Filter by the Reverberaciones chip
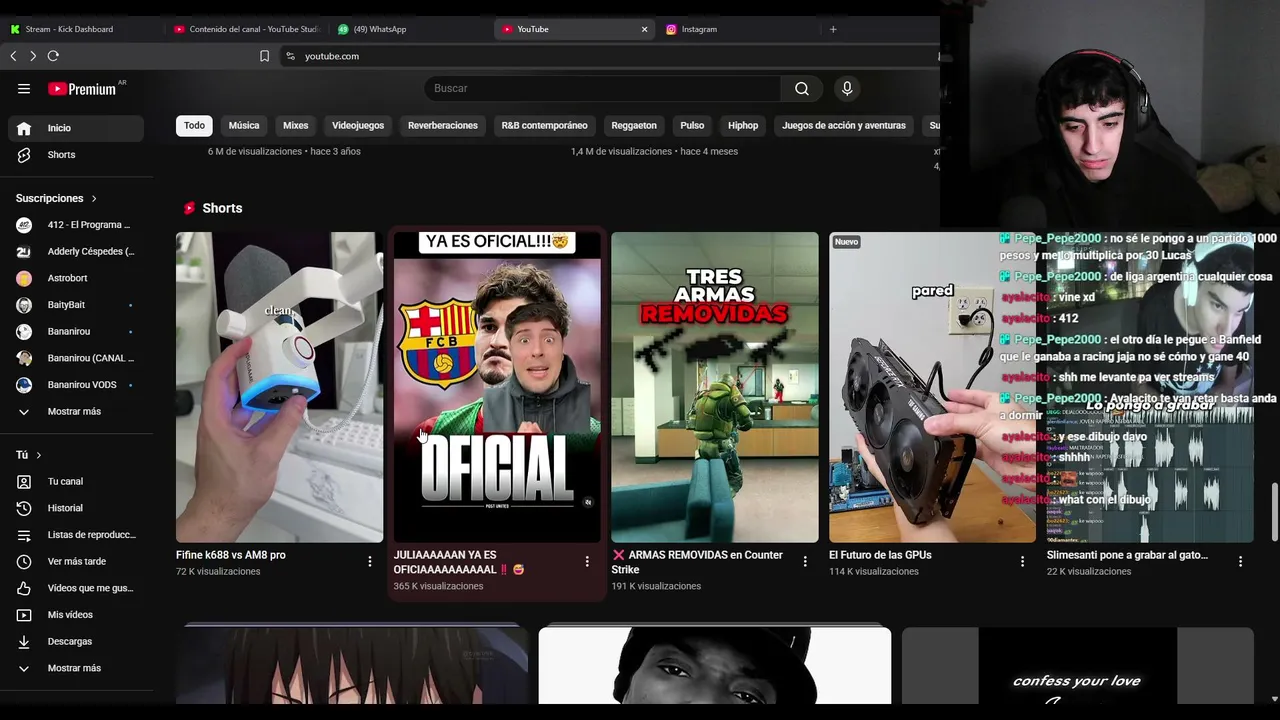1280x720 pixels. pyautogui.click(x=443, y=125)
